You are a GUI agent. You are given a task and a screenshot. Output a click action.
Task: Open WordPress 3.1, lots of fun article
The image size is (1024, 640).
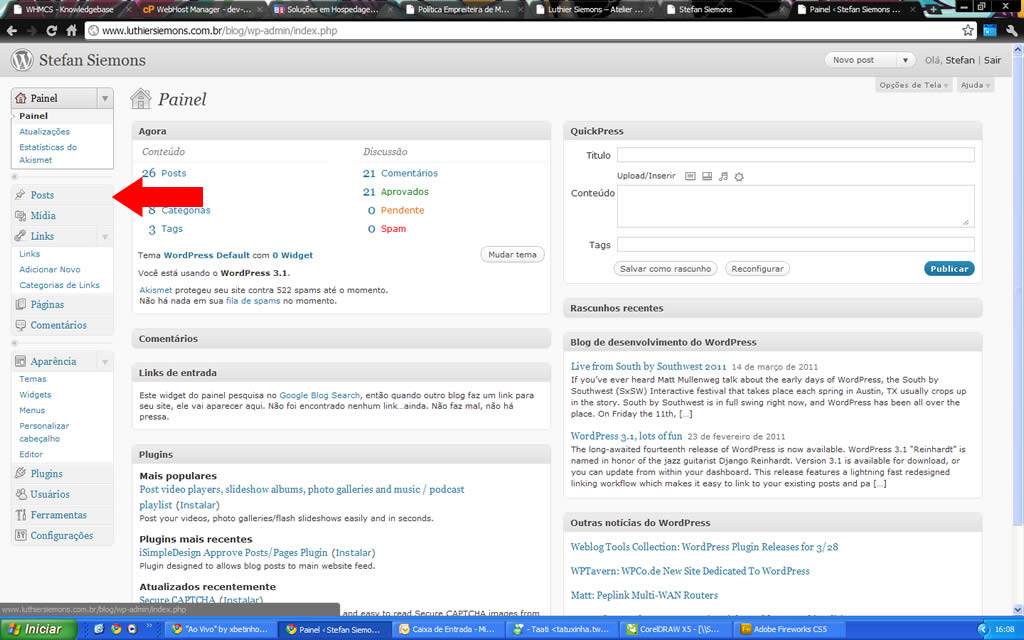click(626, 436)
